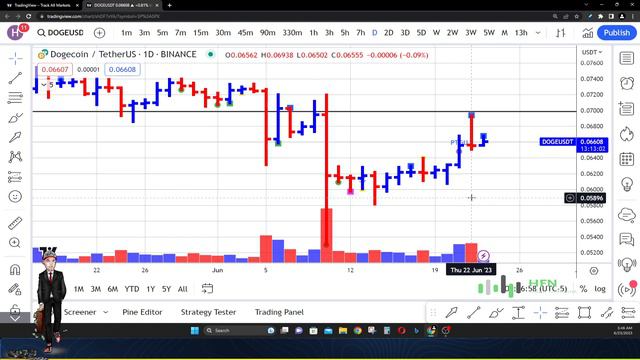Screen dimensions: 640x360
Task: Select the 15m timeframe
Action: (201, 33)
